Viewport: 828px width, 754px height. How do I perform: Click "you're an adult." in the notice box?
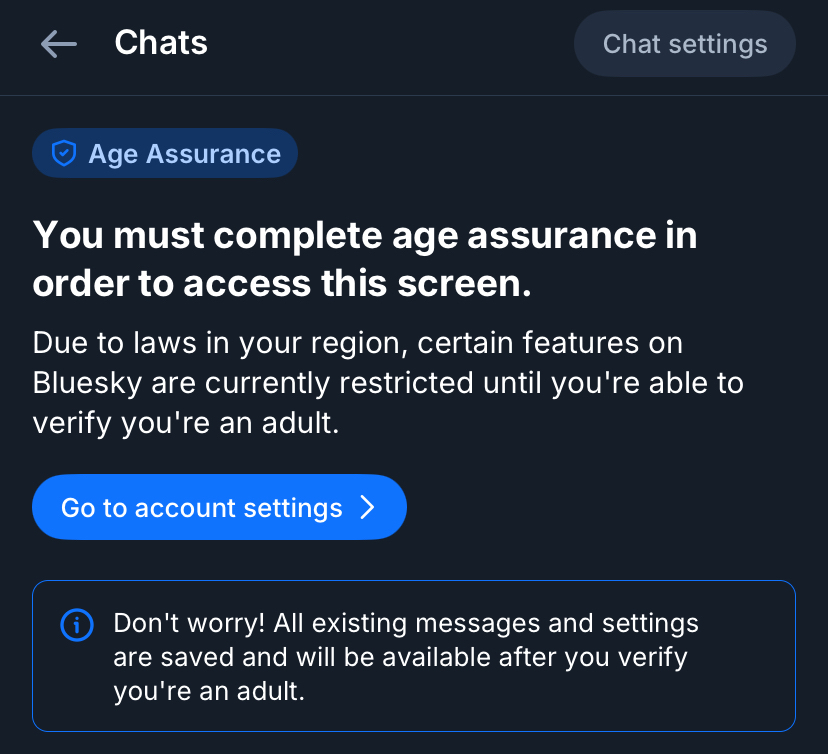[x=207, y=691]
